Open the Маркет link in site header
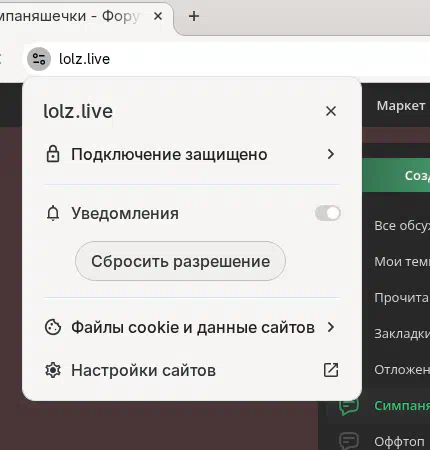The image size is (430, 450). [x=401, y=106]
